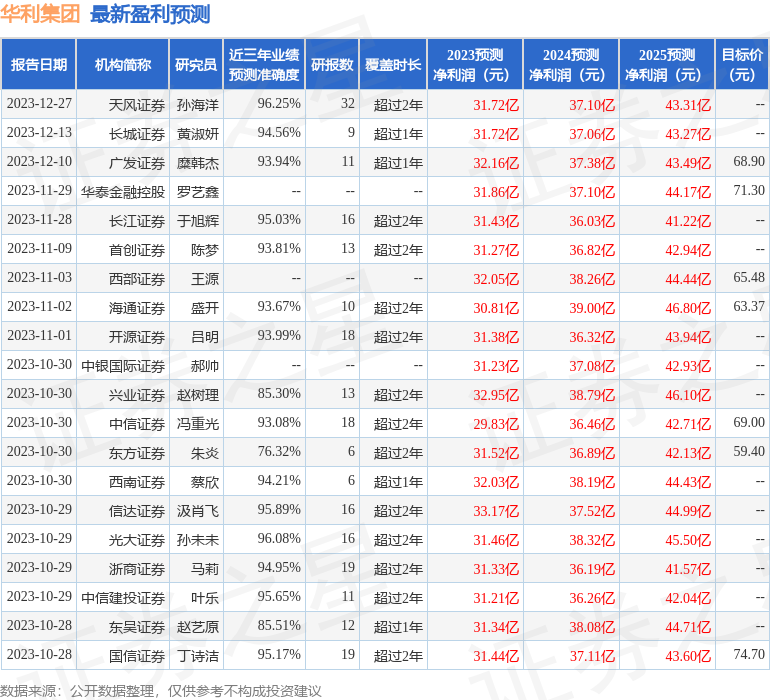Open the 华利集团 title link

coord(40,14)
